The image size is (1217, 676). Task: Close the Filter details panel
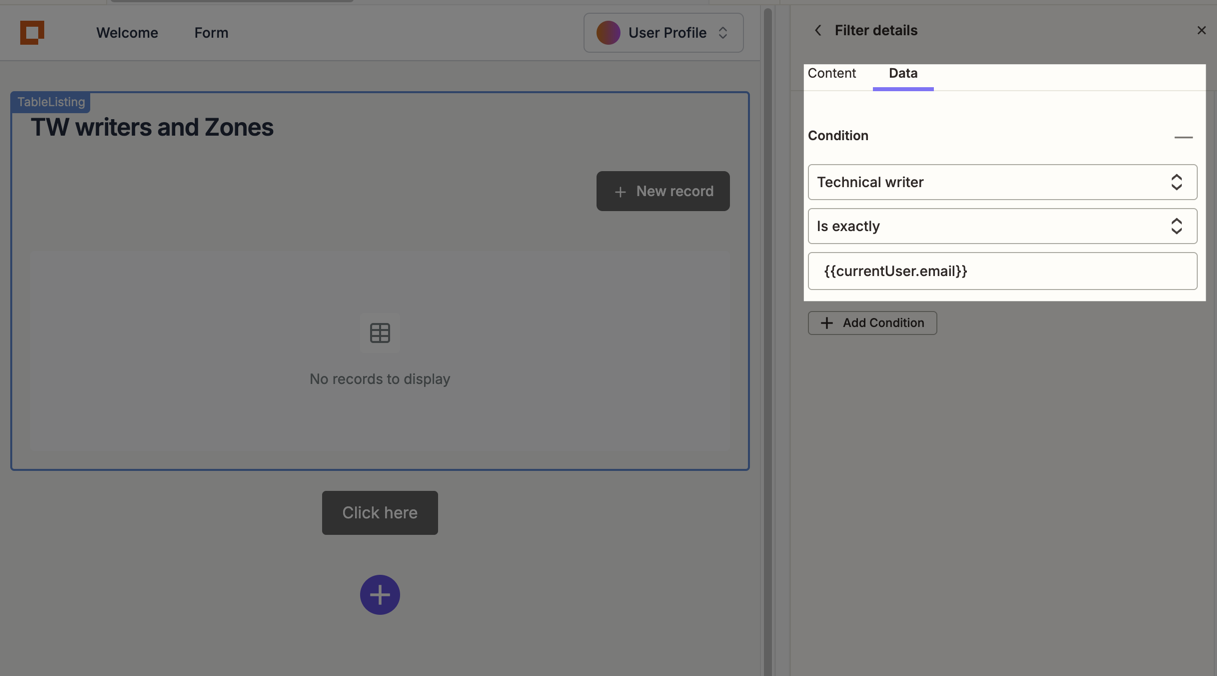tap(1201, 31)
